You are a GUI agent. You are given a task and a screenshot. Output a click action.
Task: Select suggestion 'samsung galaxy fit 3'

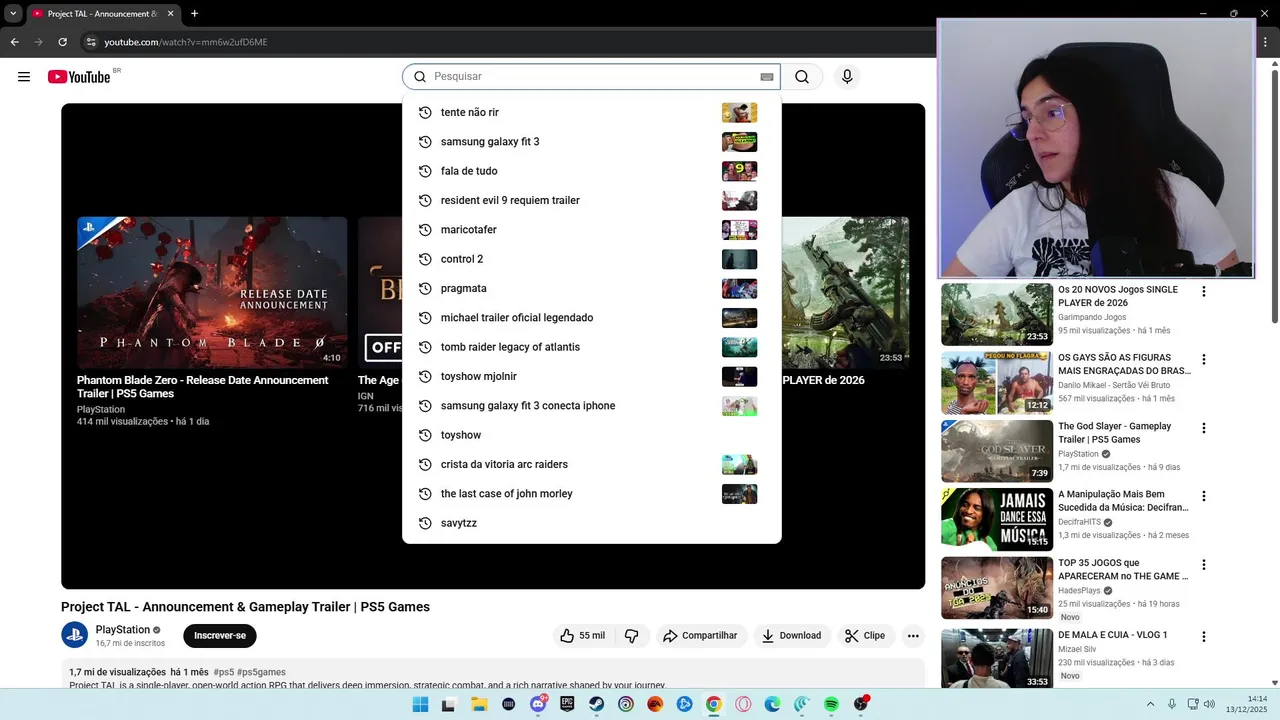click(x=591, y=142)
